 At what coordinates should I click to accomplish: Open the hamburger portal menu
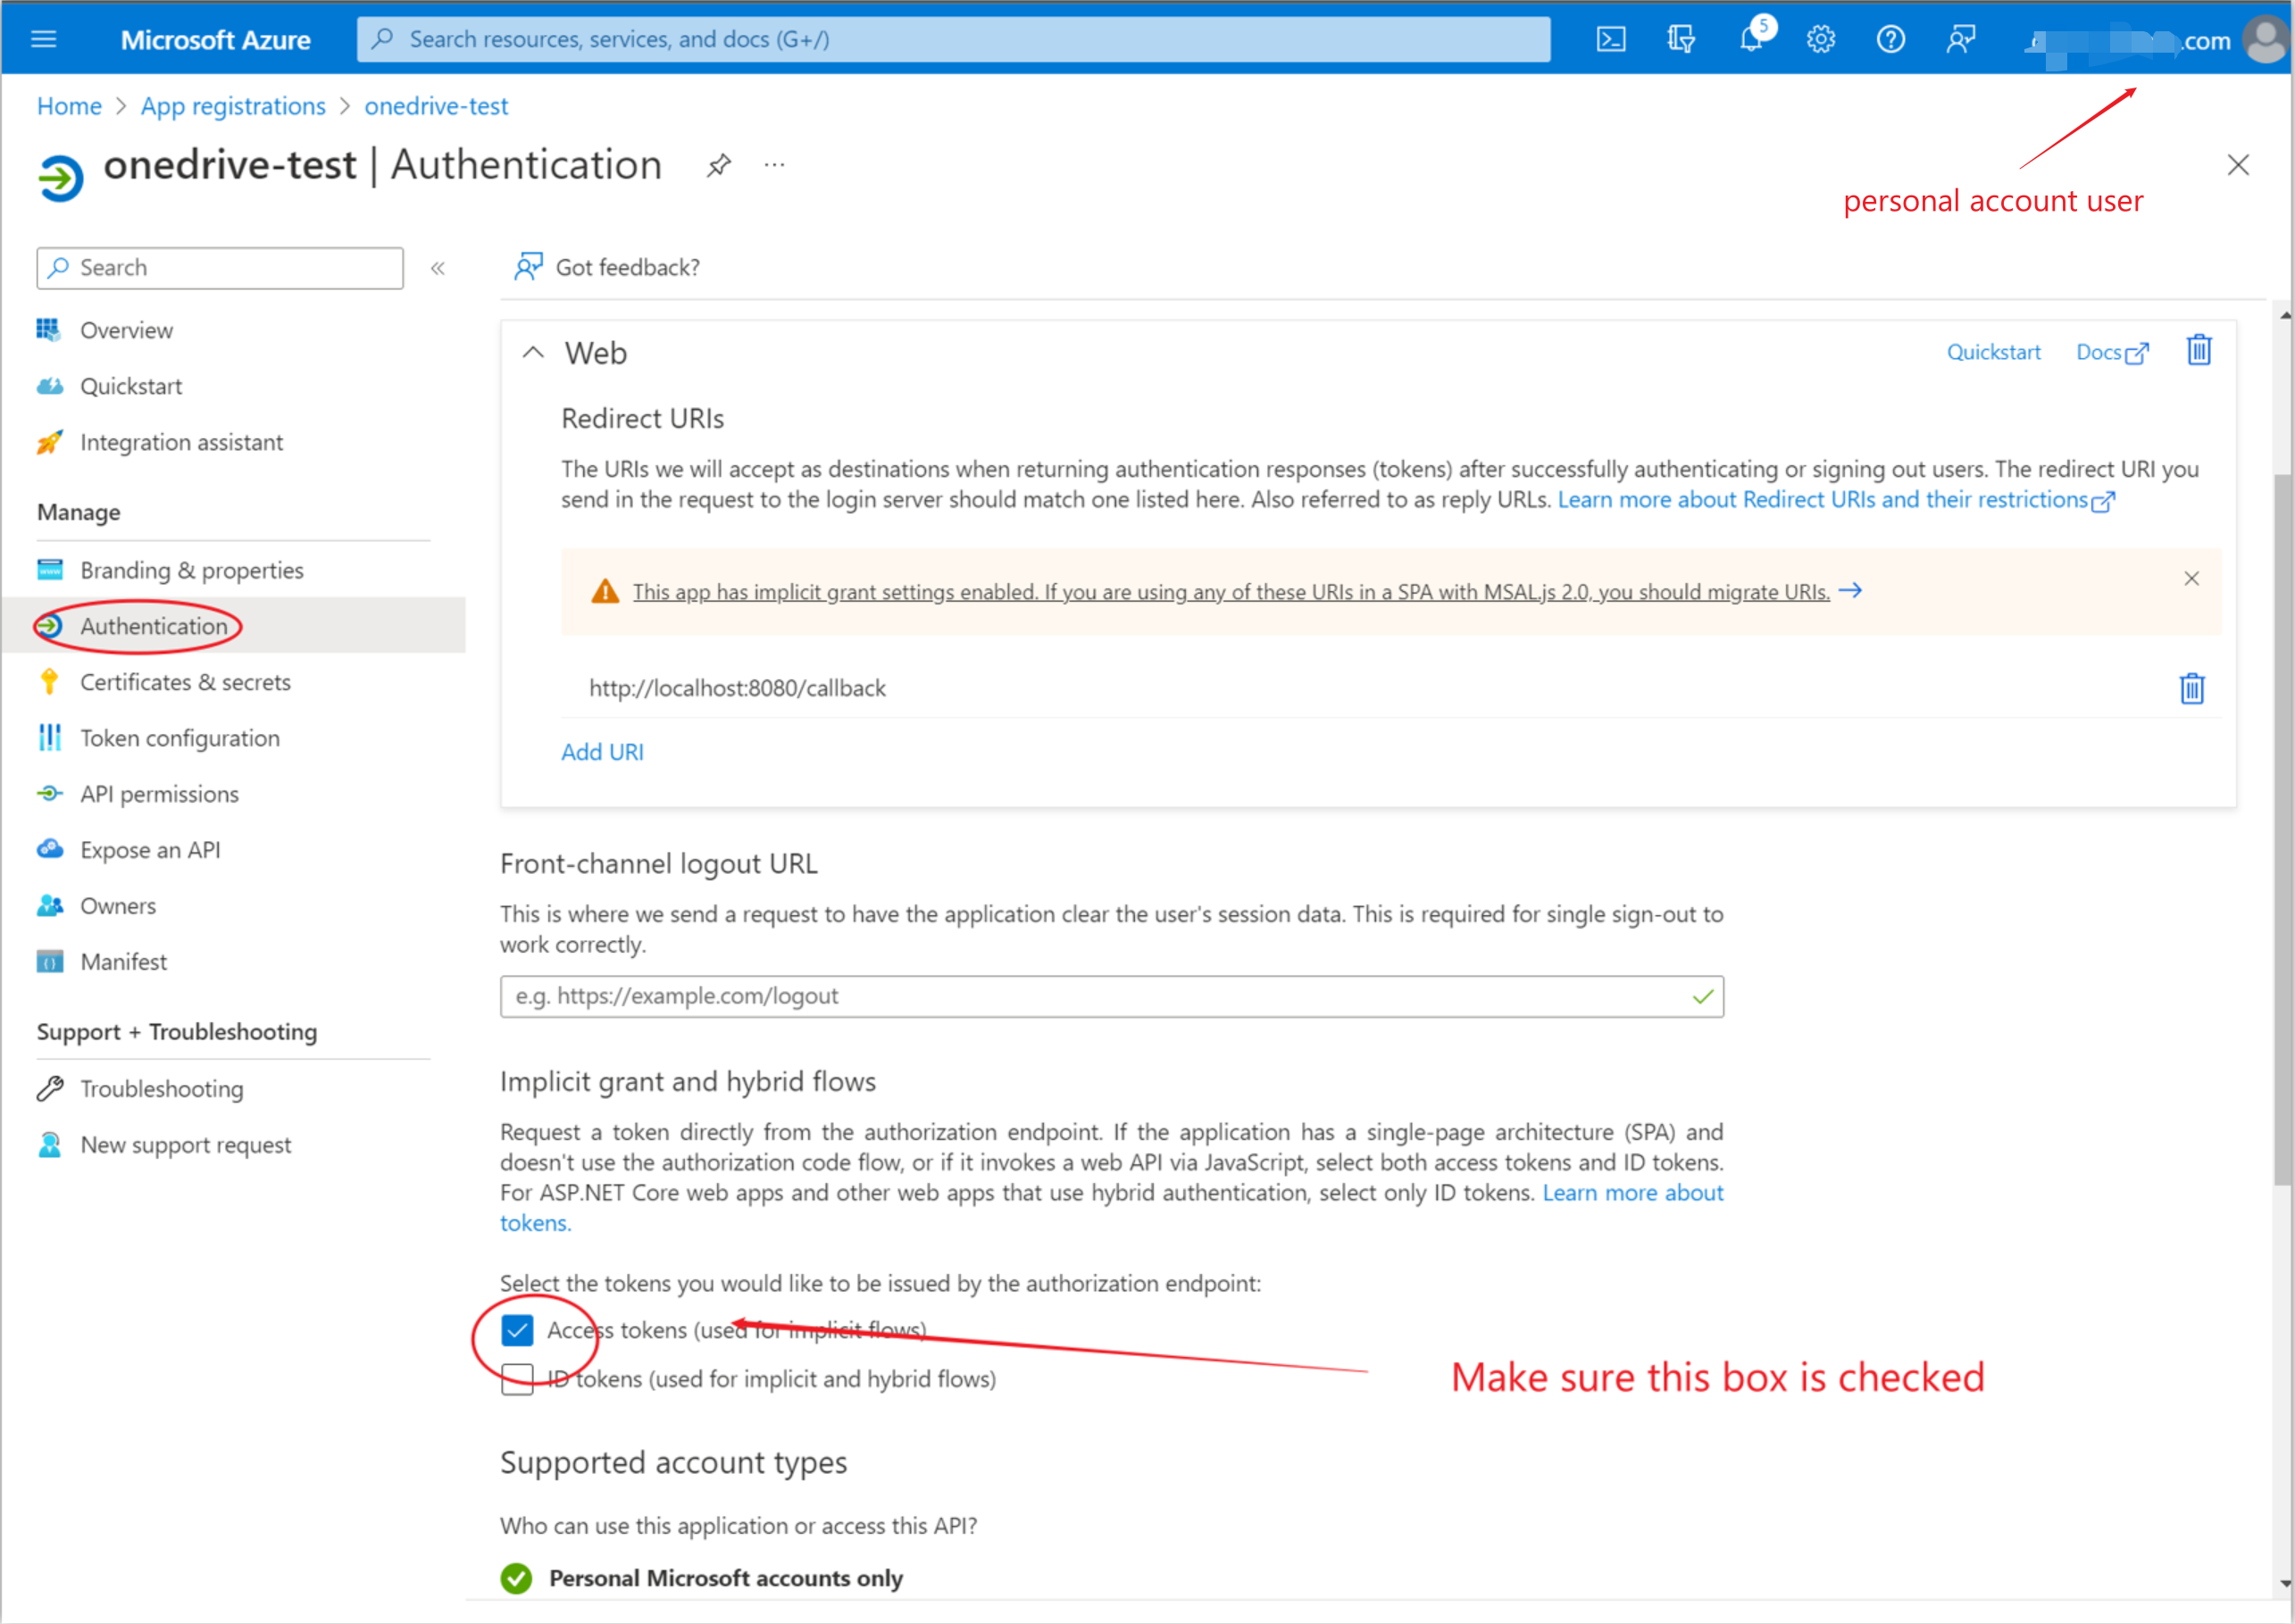pos(44,39)
